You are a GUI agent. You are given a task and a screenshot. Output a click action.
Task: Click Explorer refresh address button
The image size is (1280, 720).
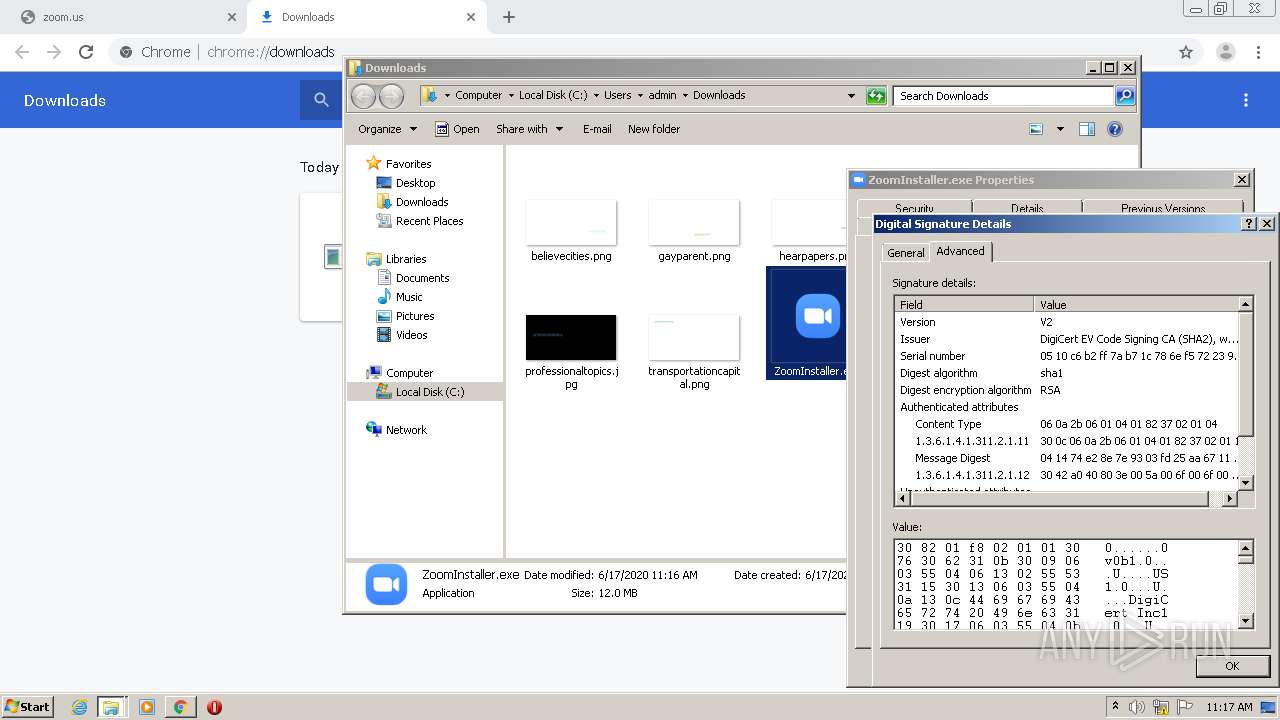click(876, 96)
